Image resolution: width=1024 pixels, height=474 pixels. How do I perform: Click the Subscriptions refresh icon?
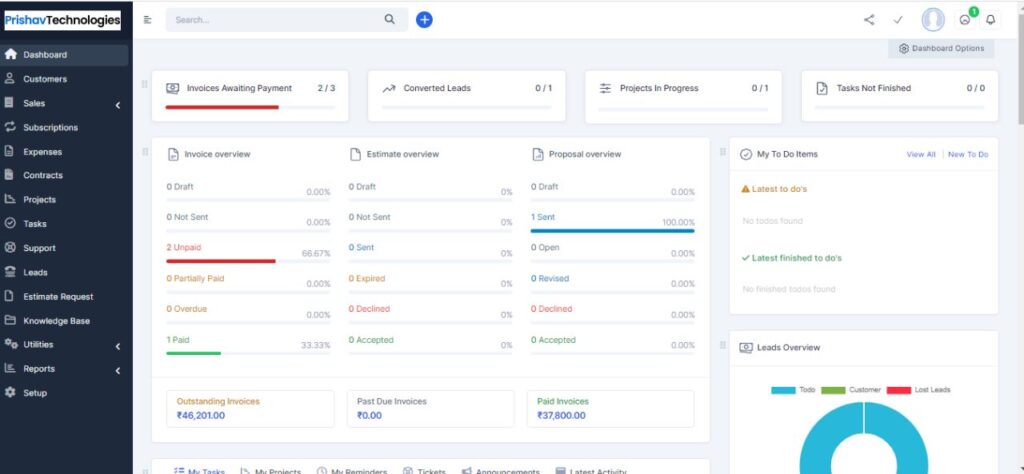pos(10,127)
